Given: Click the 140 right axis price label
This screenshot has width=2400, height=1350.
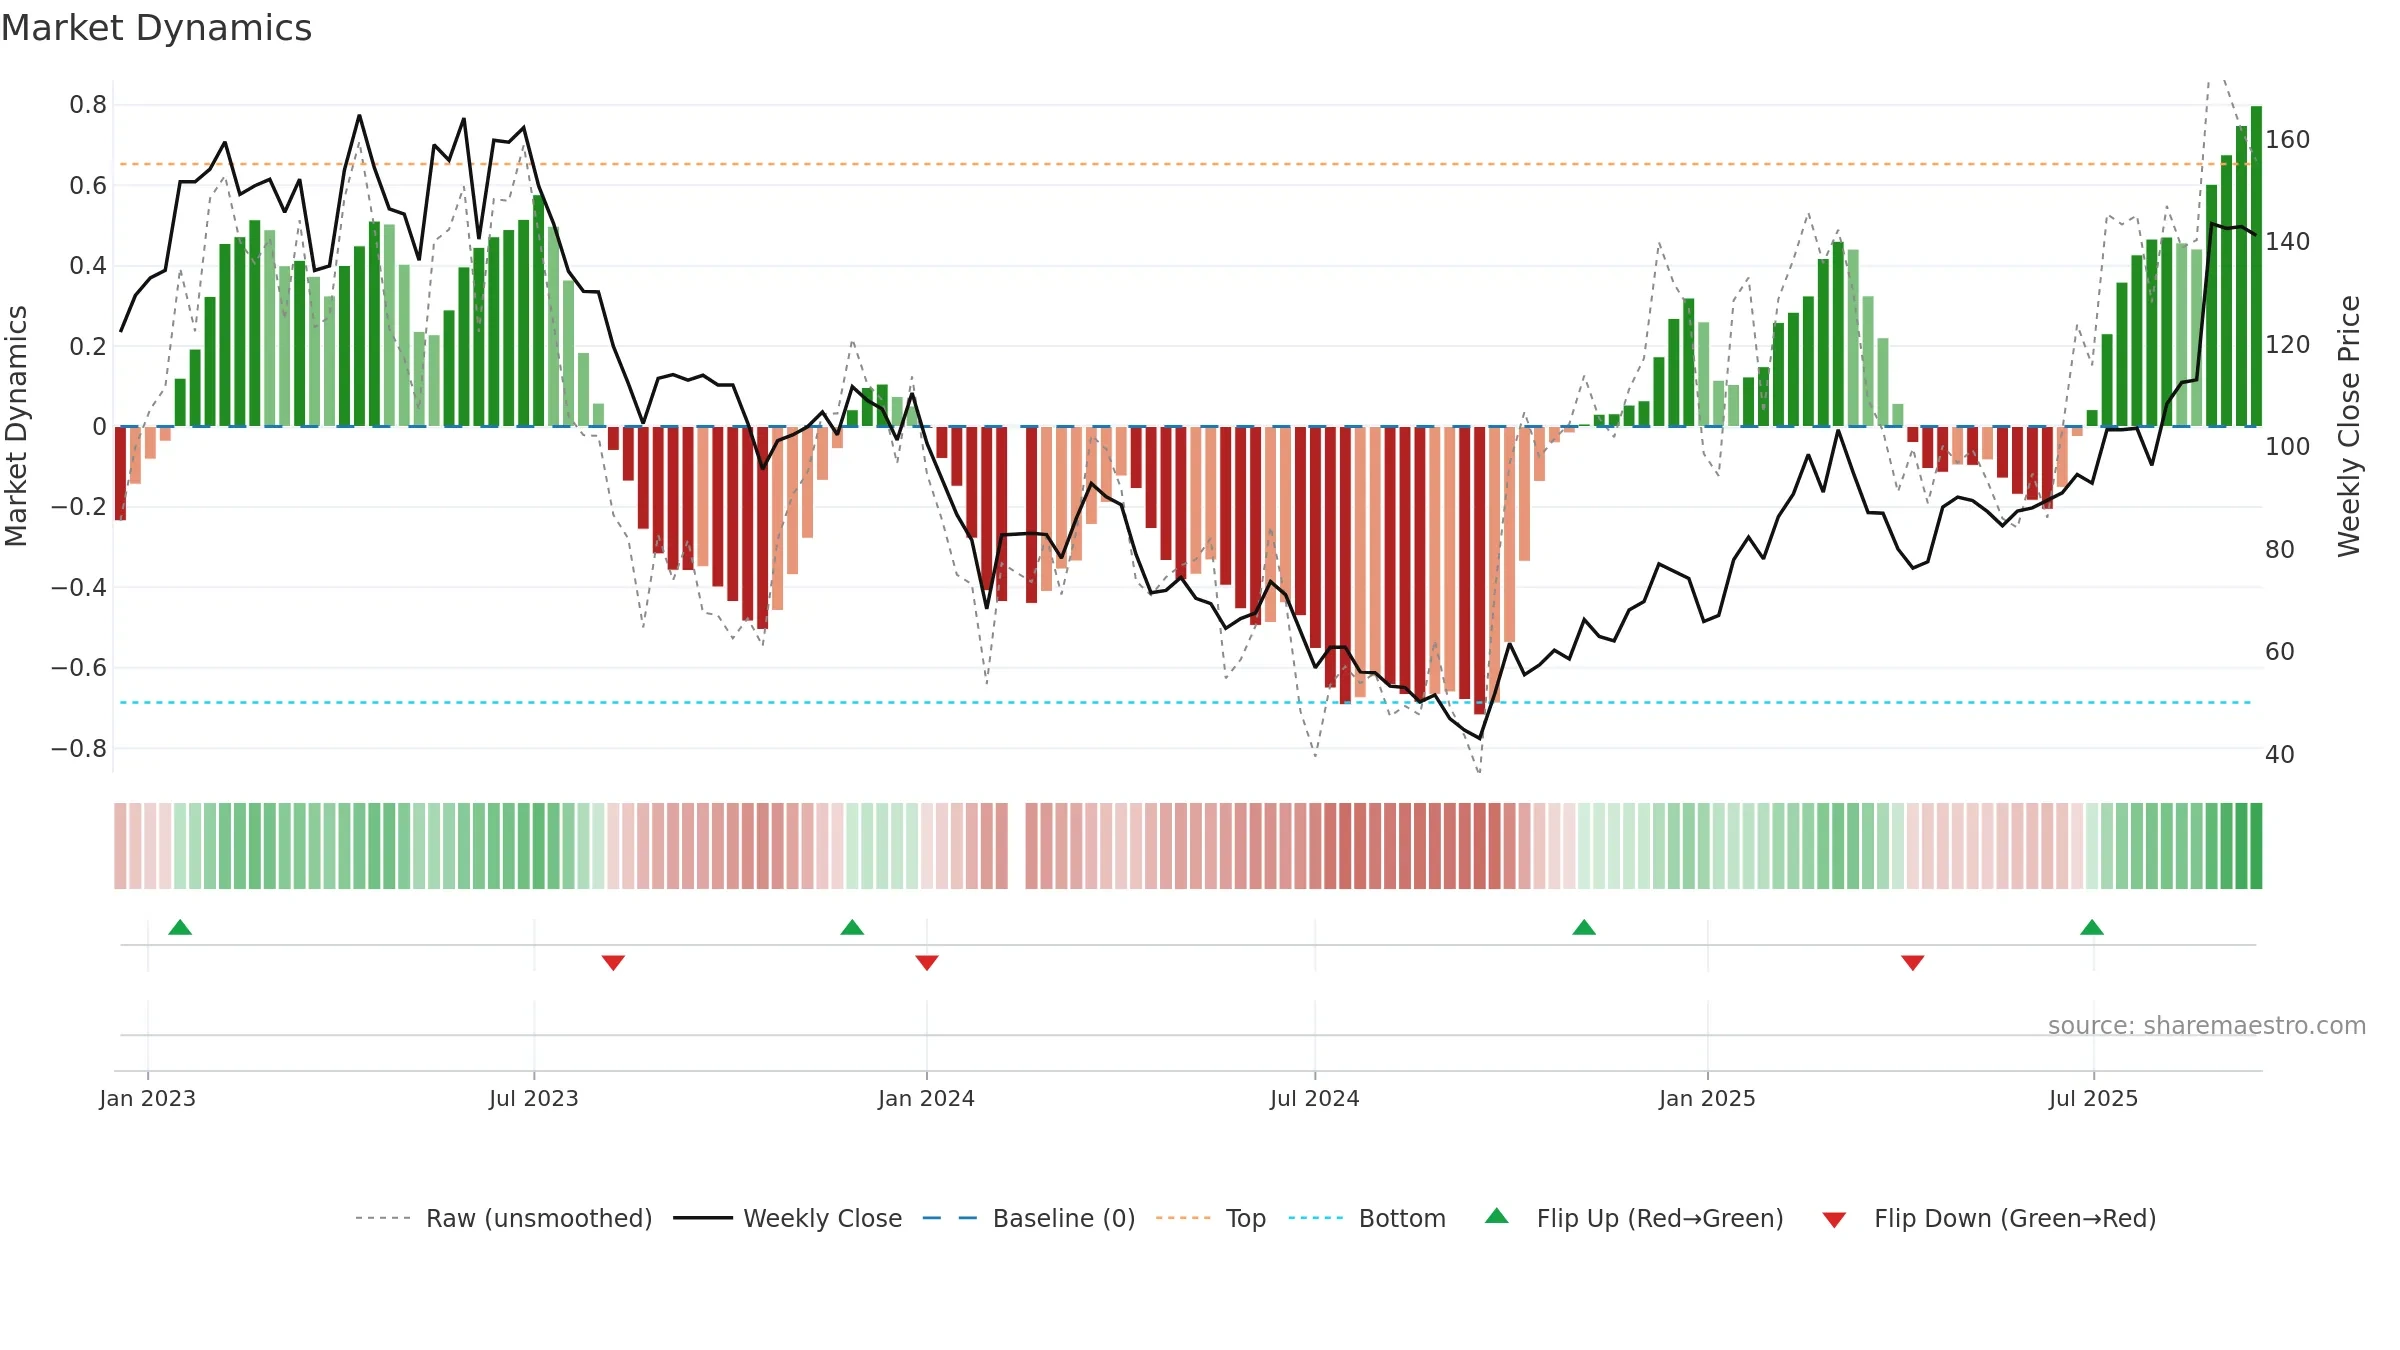Looking at the screenshot, I should coord(2288,242).
